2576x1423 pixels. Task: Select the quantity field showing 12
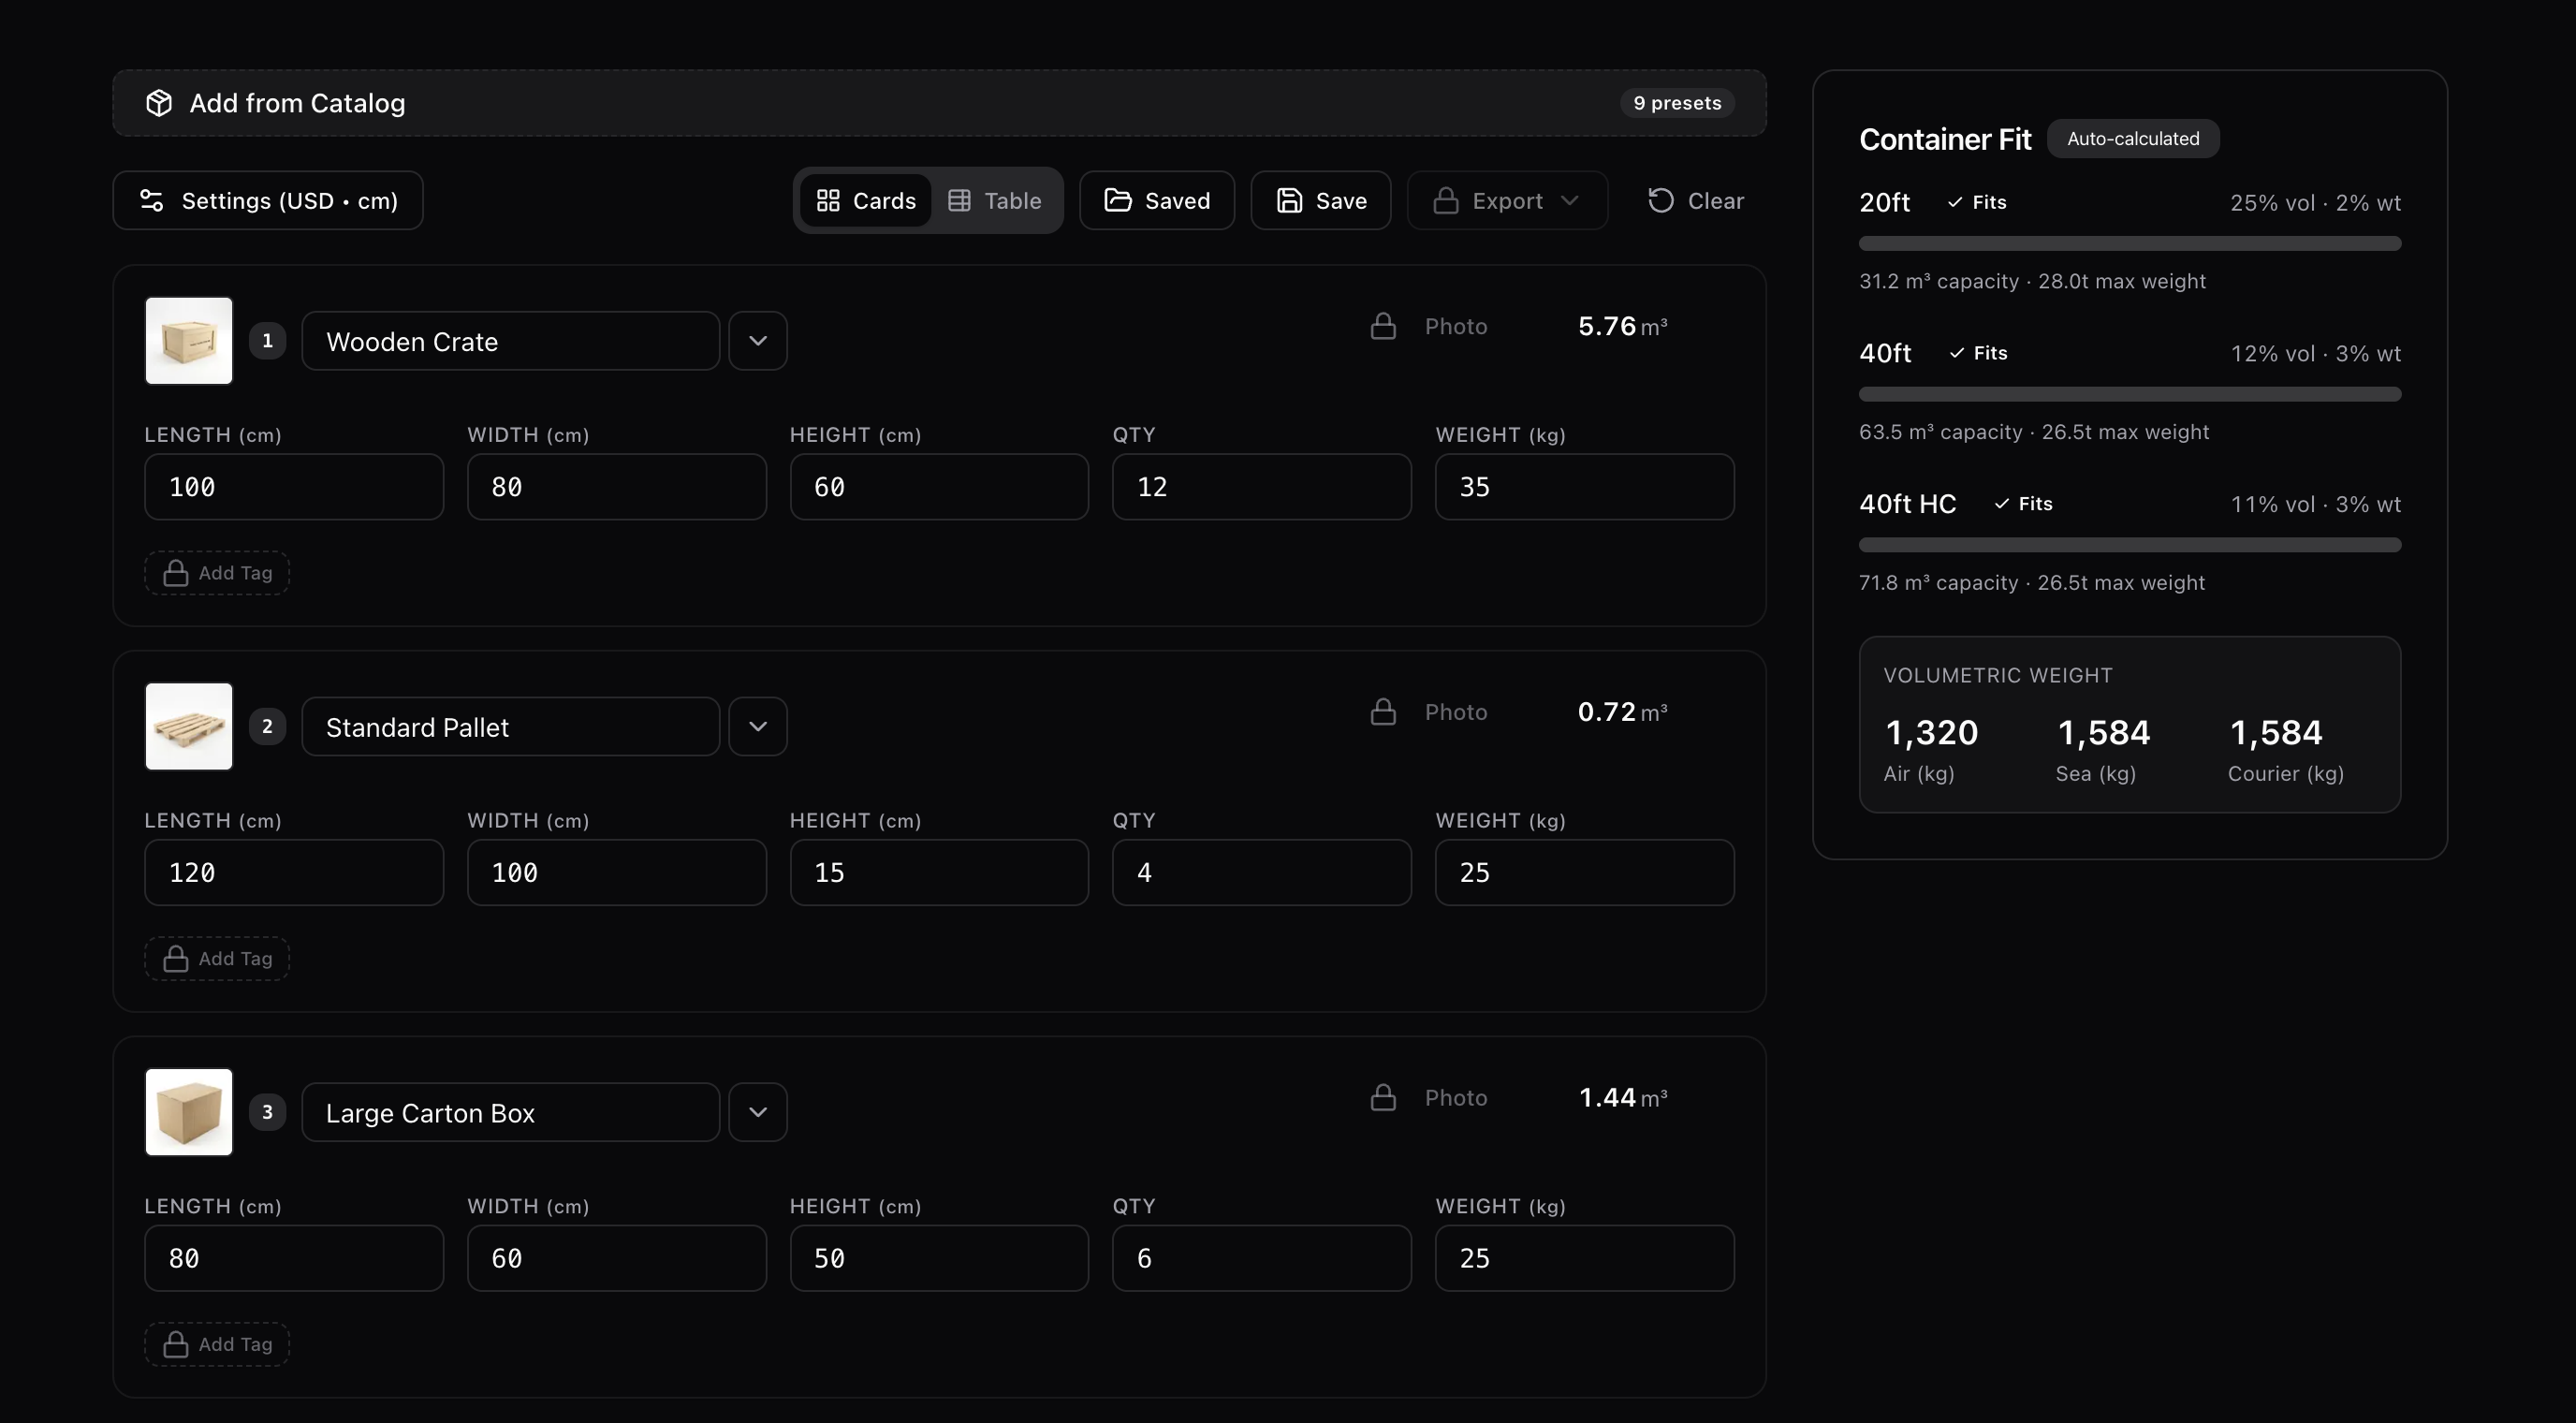click(x=1260, y=487)
